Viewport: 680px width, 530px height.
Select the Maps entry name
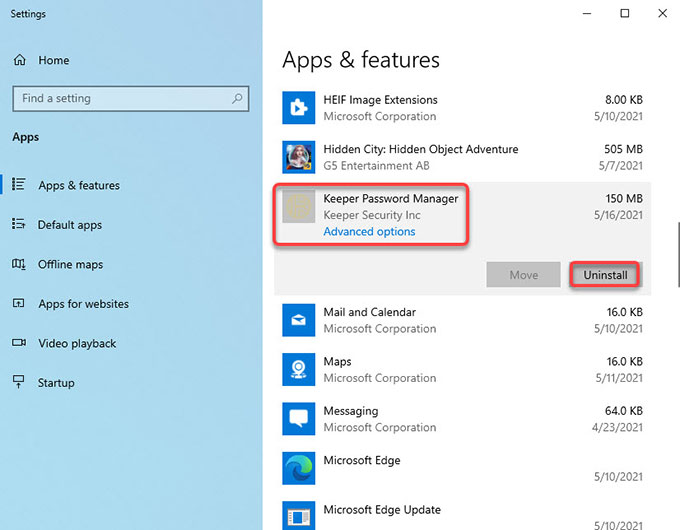(337, 362)
